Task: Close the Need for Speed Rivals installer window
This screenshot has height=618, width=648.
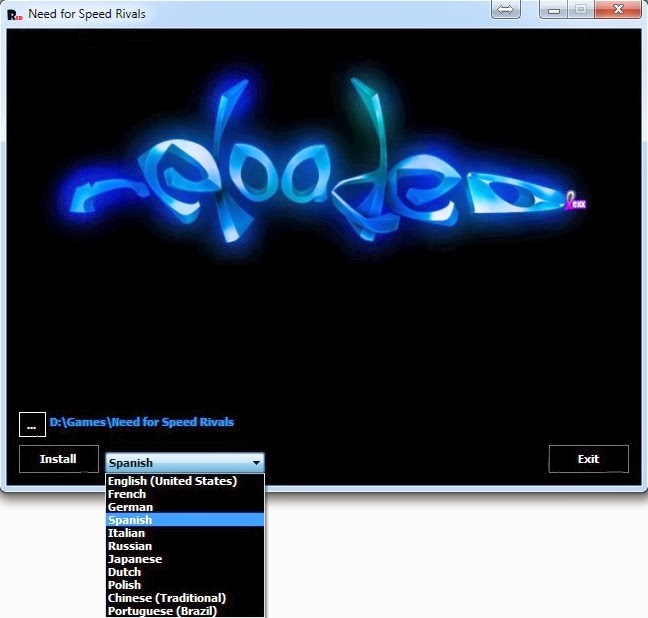Action: (618, 9)
